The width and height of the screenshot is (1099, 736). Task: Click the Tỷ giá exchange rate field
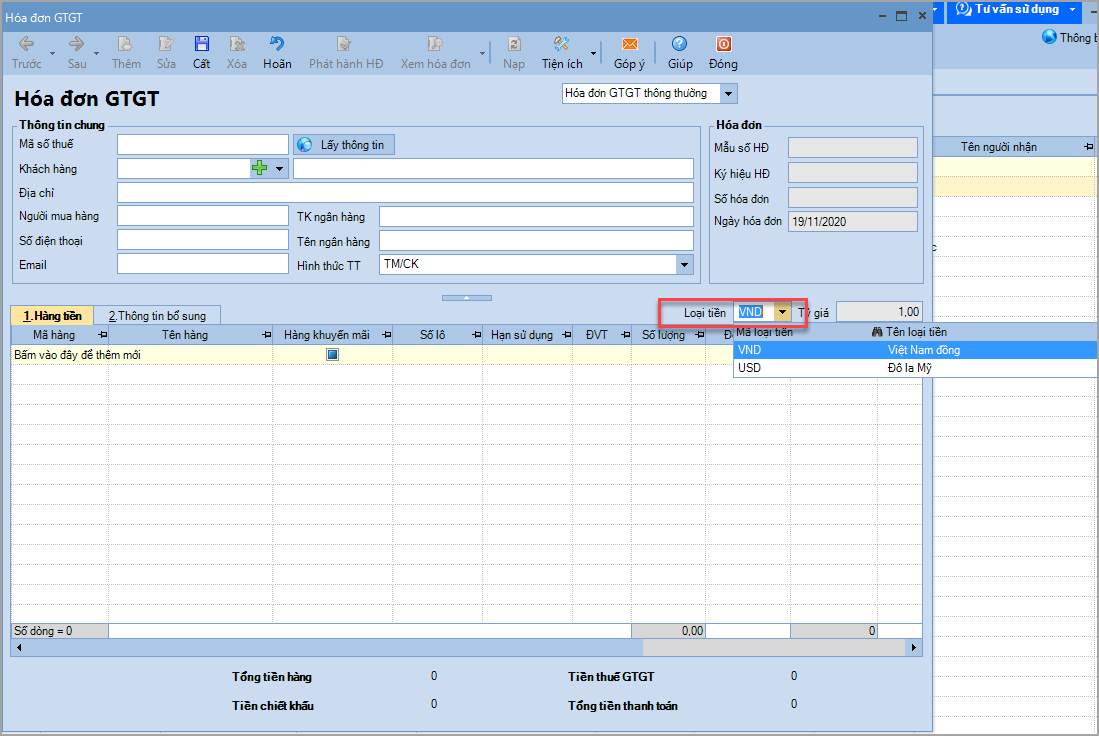point(879,312)
